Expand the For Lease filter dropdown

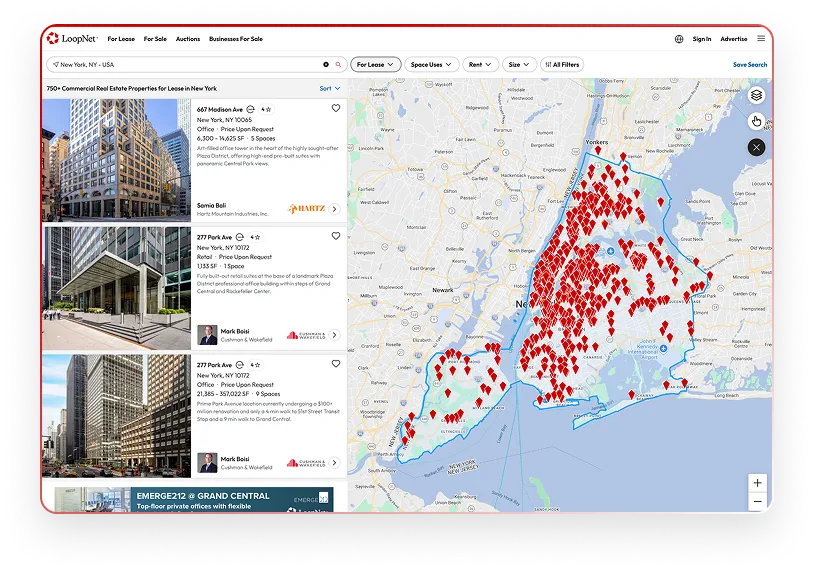coord(375,64)
